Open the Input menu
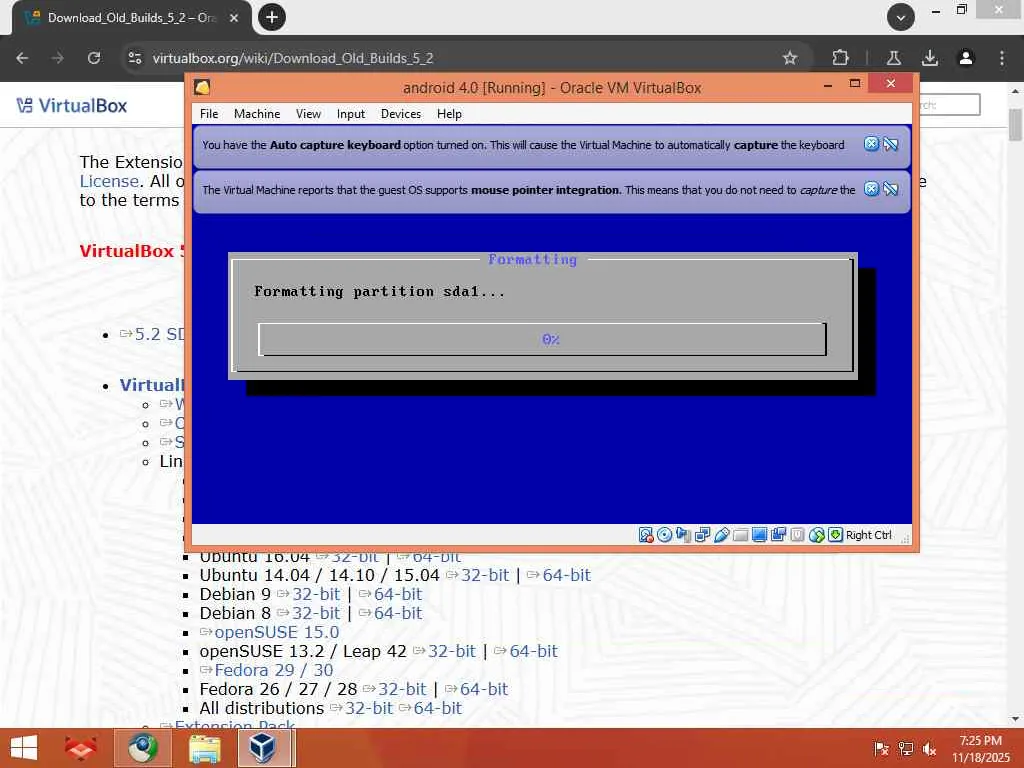This screenshot has width=1024, height=768. coord(351,114)
